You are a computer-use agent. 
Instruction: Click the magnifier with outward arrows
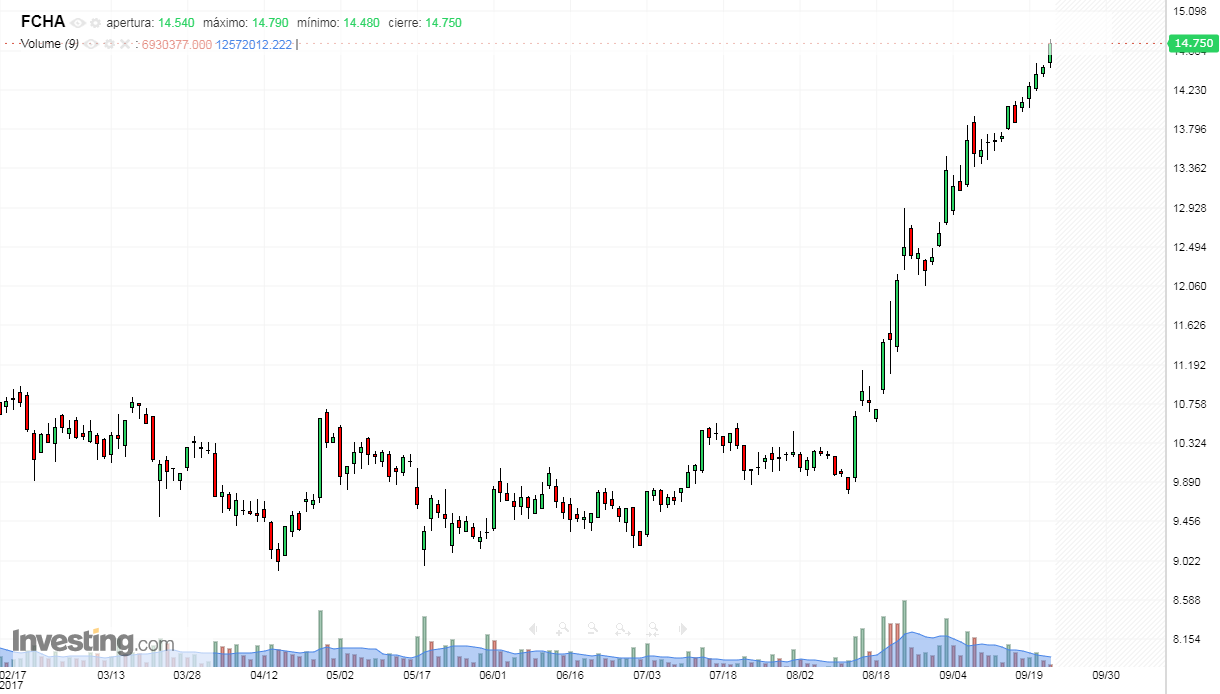pyautogui.click(x=622, y=629)
